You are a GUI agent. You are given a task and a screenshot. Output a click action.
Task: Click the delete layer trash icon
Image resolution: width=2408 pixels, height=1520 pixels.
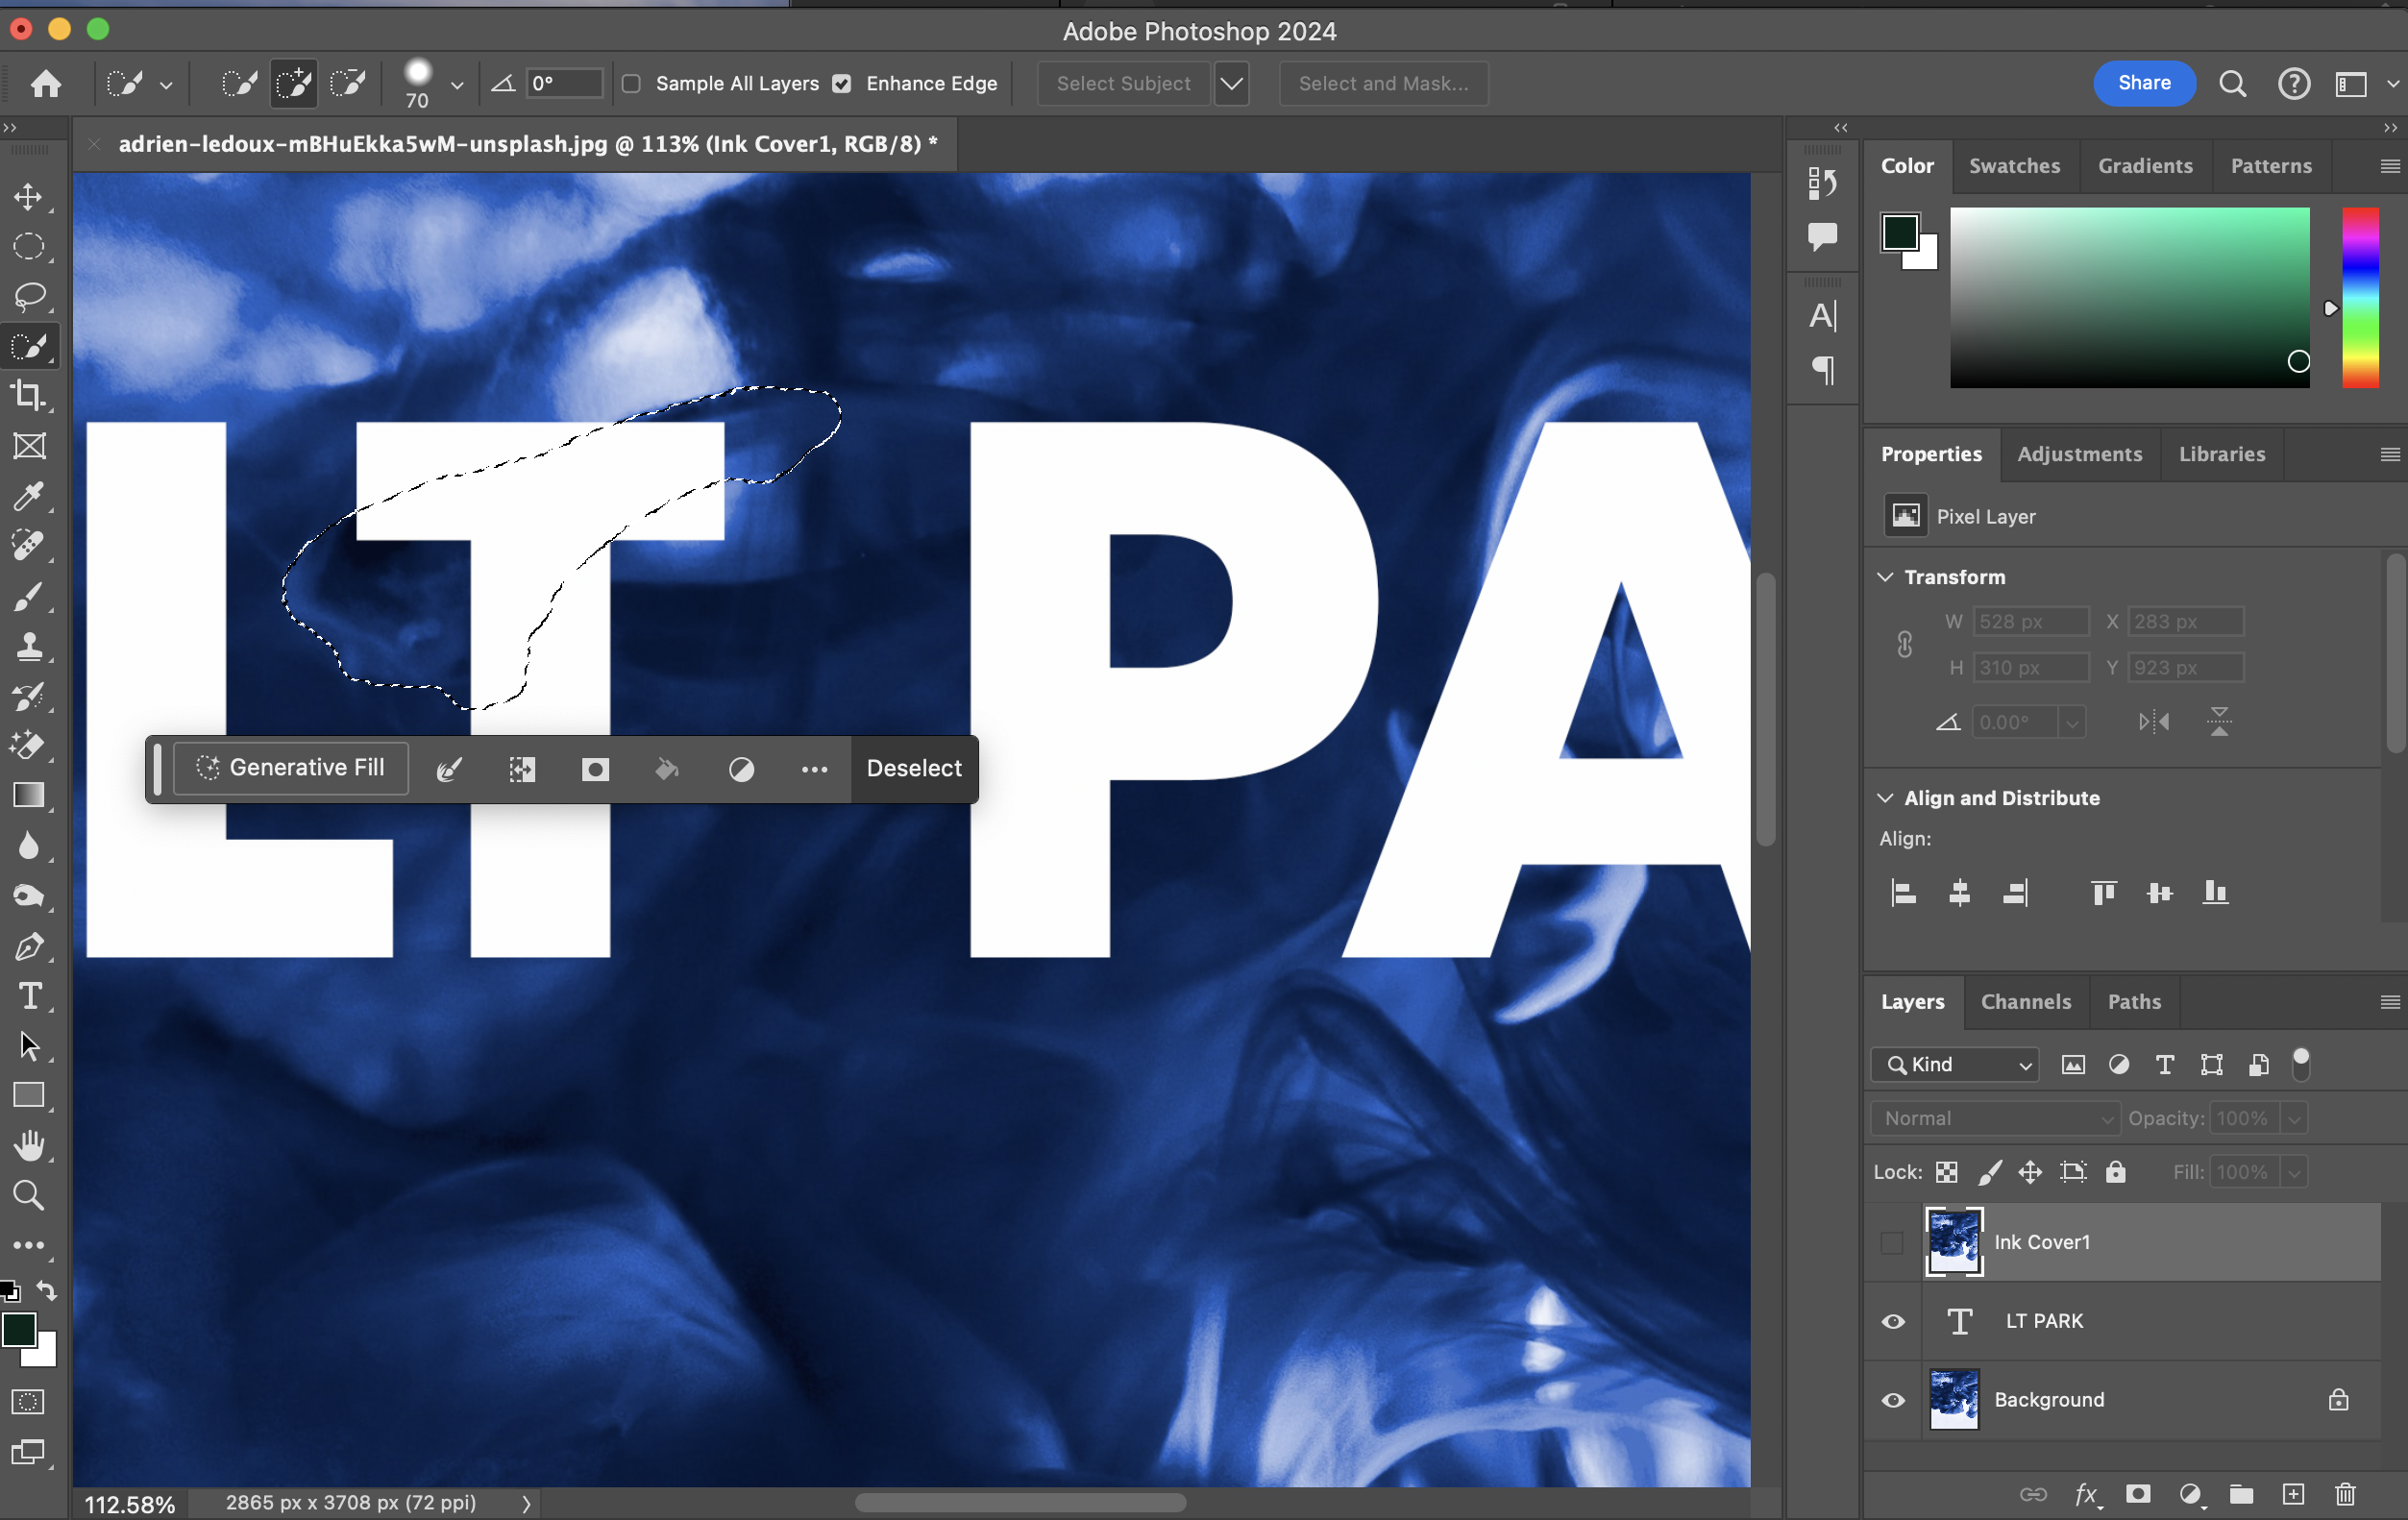2346,1494
